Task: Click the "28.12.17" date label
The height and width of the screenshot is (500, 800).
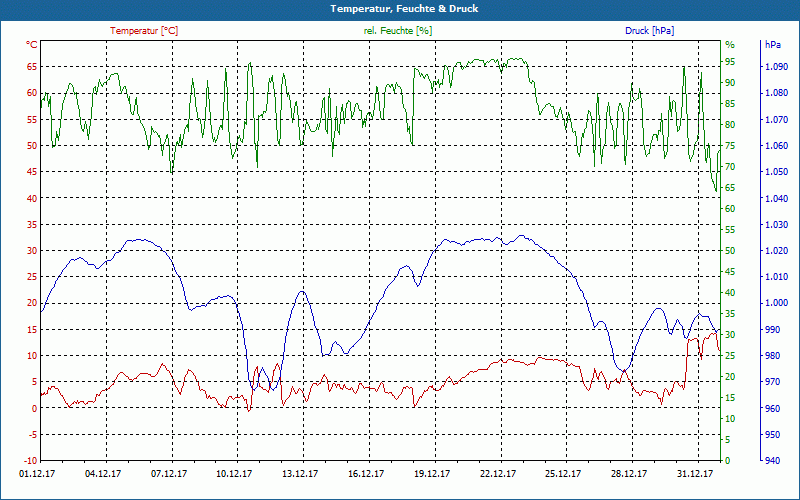Action: [629, 474]
